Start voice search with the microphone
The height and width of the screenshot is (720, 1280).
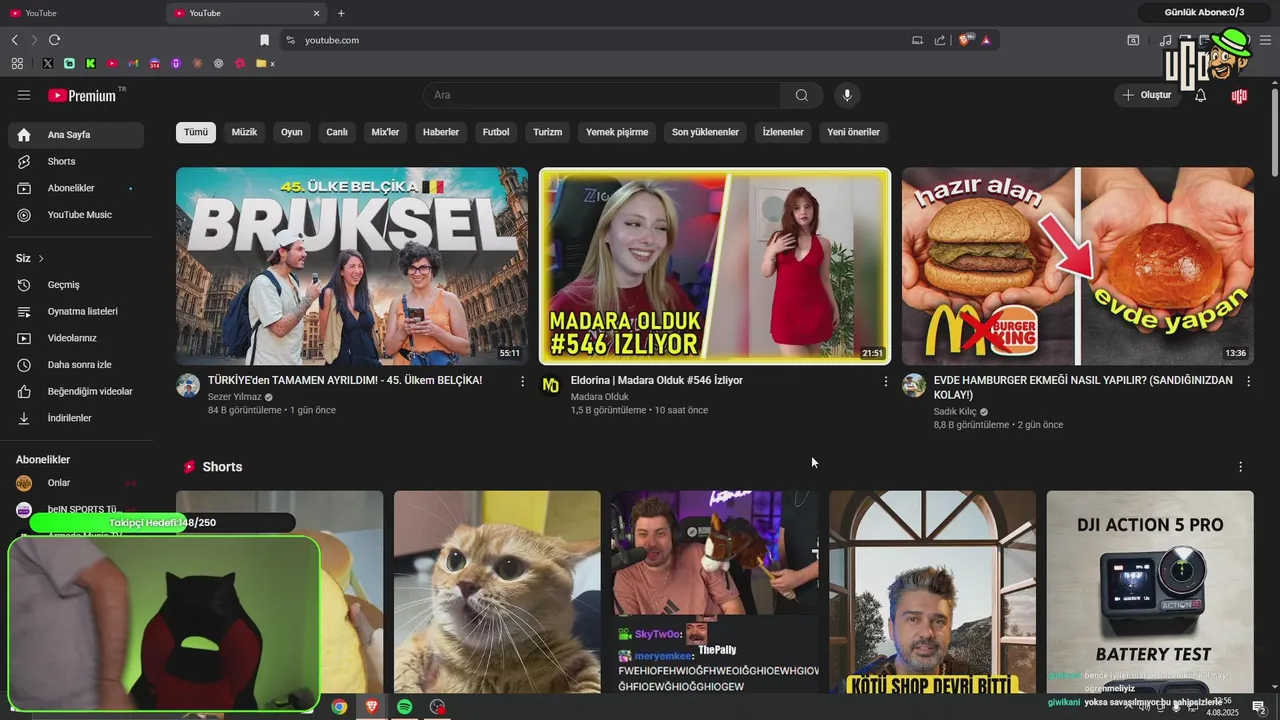tap(847, 95)
